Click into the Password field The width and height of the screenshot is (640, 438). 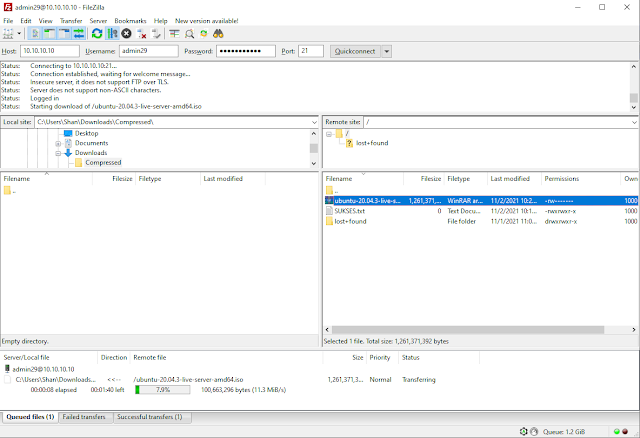(x=246, y=51)
